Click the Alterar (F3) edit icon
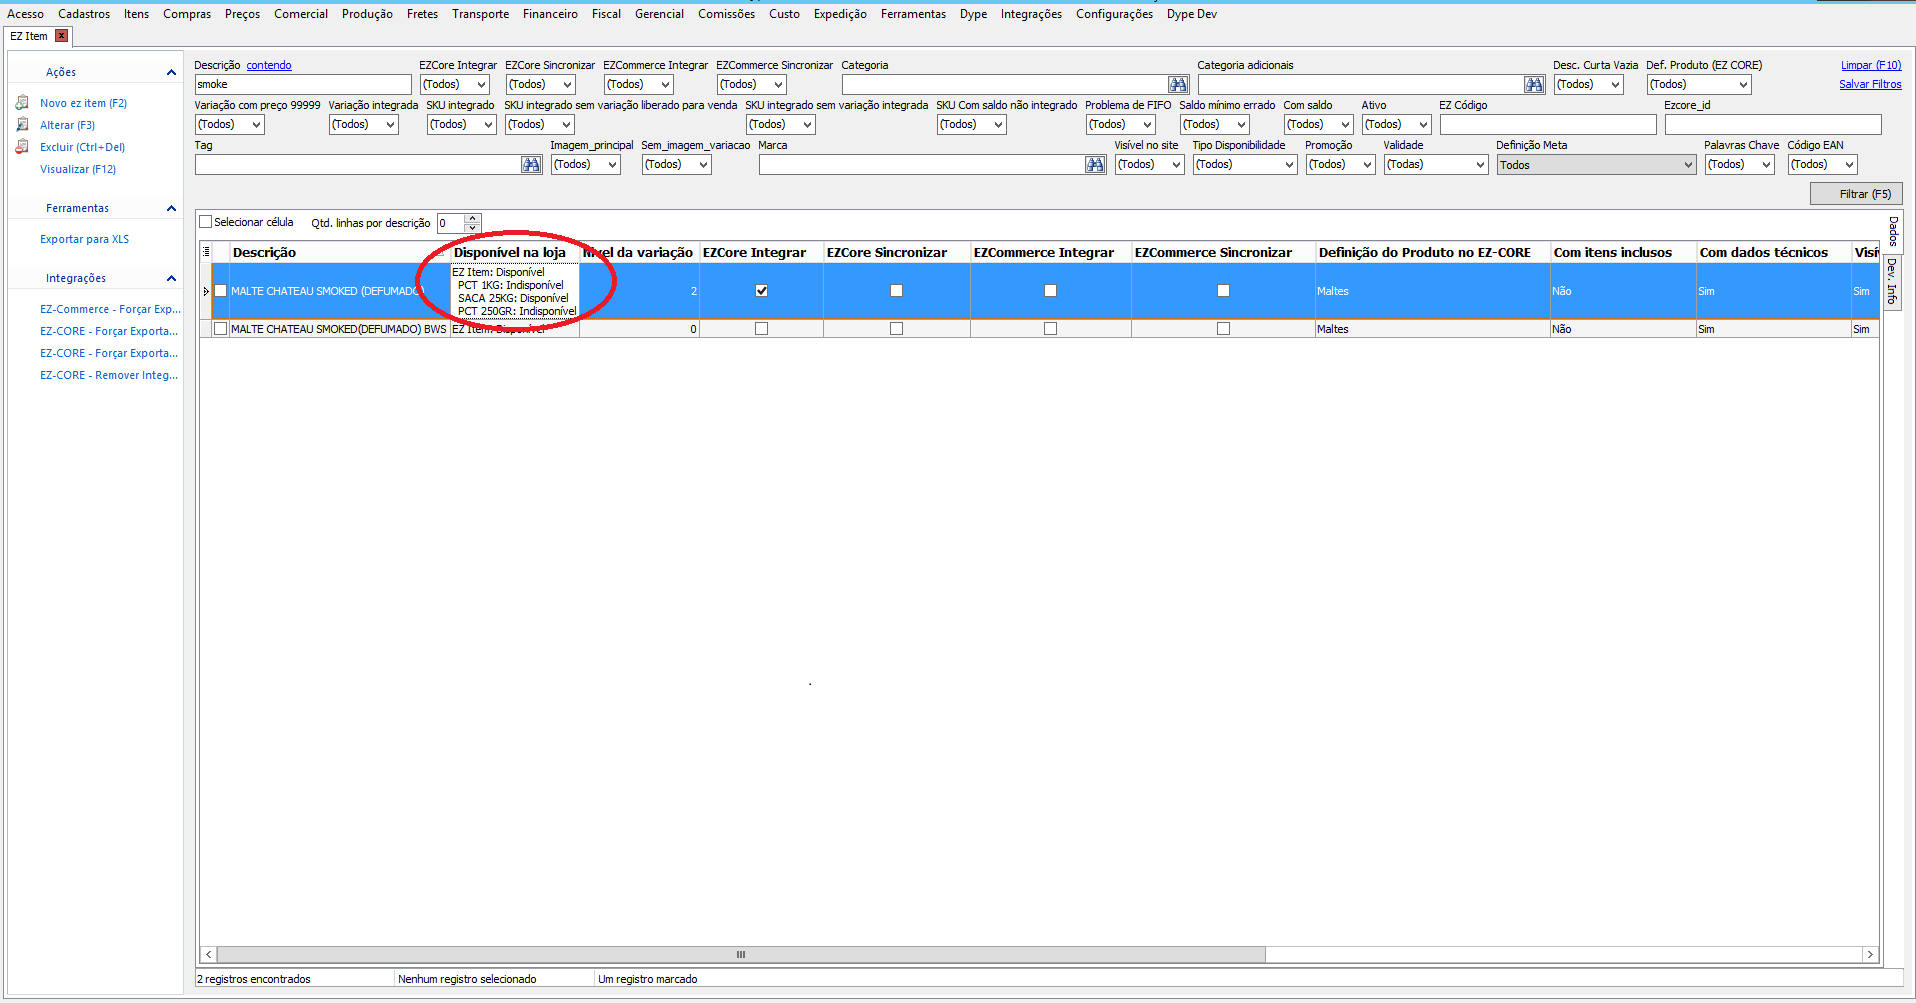 coord(22,125)
